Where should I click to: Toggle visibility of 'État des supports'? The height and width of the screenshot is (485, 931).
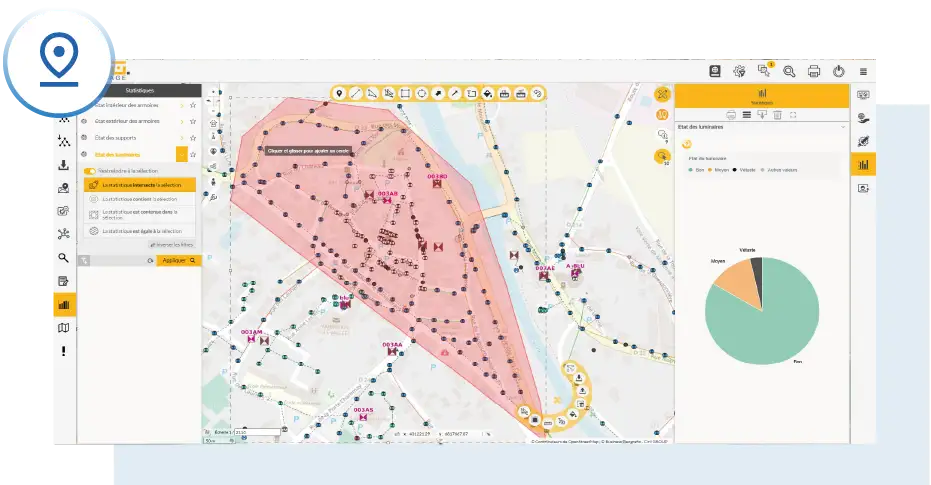[x=84, y=138]
